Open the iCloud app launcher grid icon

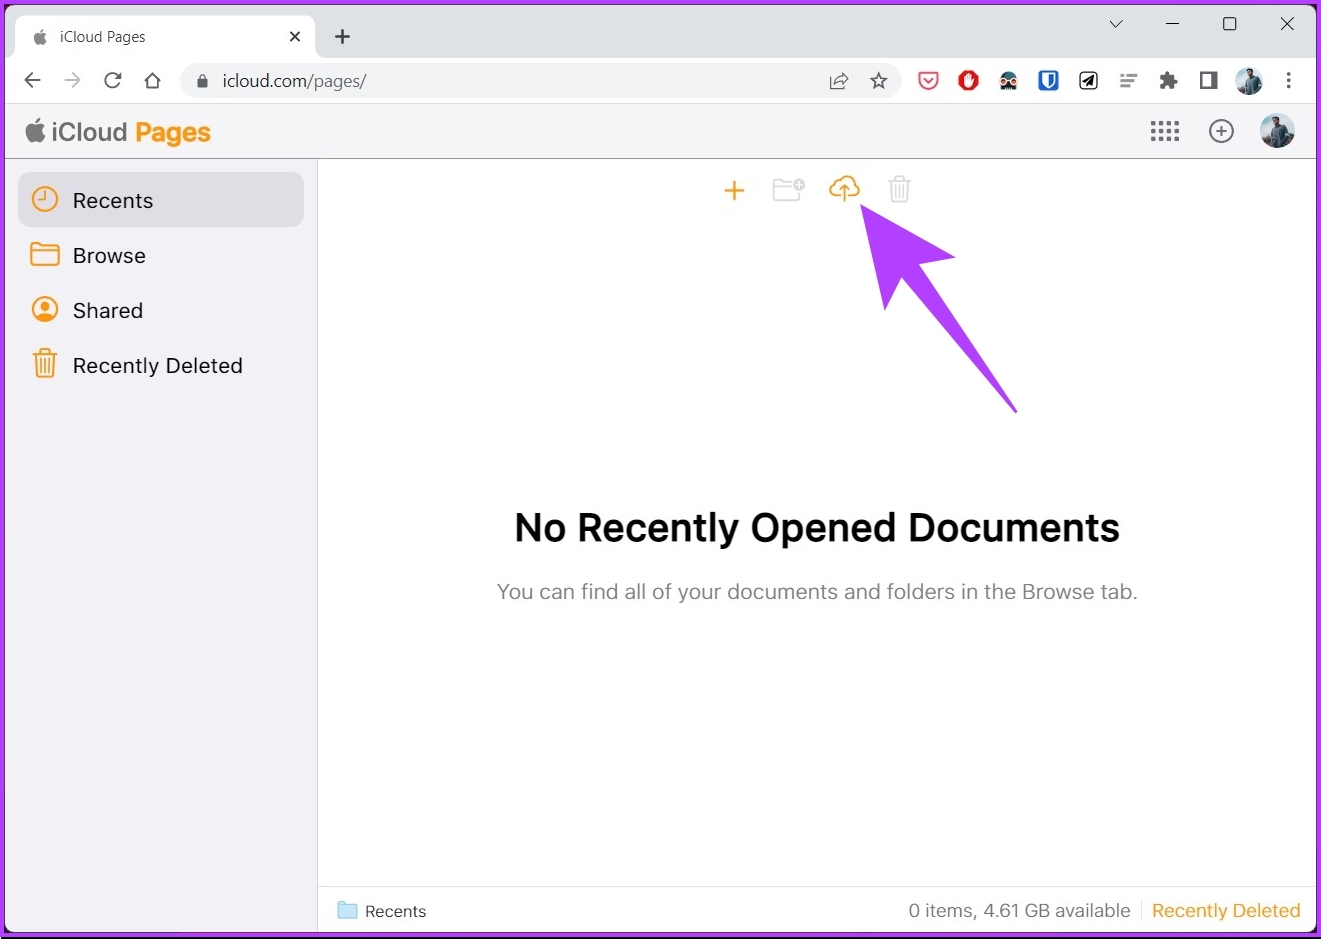pos(1164,131)
